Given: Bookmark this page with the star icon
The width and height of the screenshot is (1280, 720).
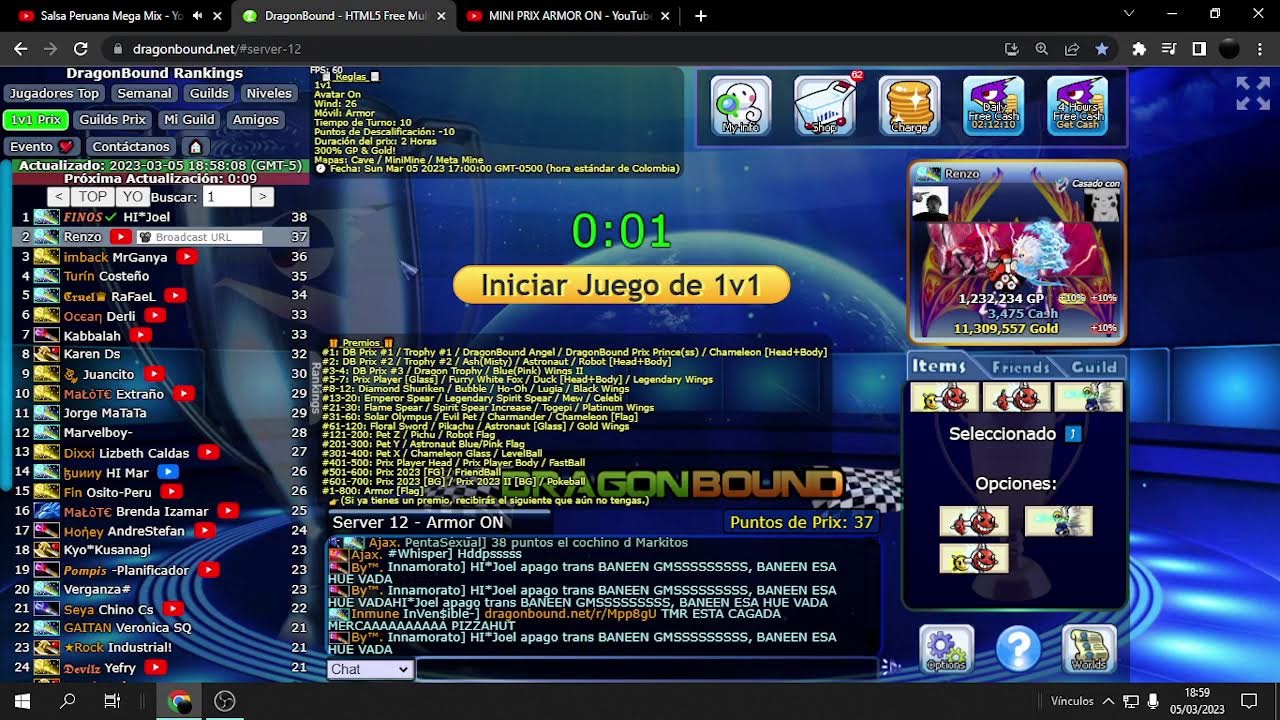Looking at the screenshot, I should click(x=1101, y=48).
